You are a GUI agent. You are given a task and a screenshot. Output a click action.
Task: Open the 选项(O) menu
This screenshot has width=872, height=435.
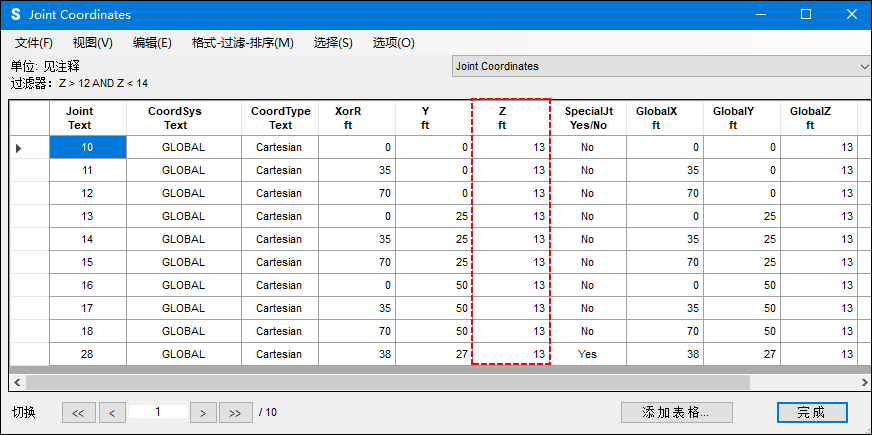click(393, 43)
